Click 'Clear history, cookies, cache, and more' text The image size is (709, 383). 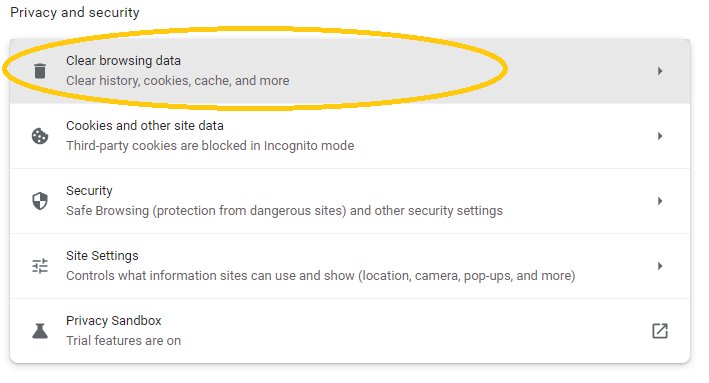178,80
